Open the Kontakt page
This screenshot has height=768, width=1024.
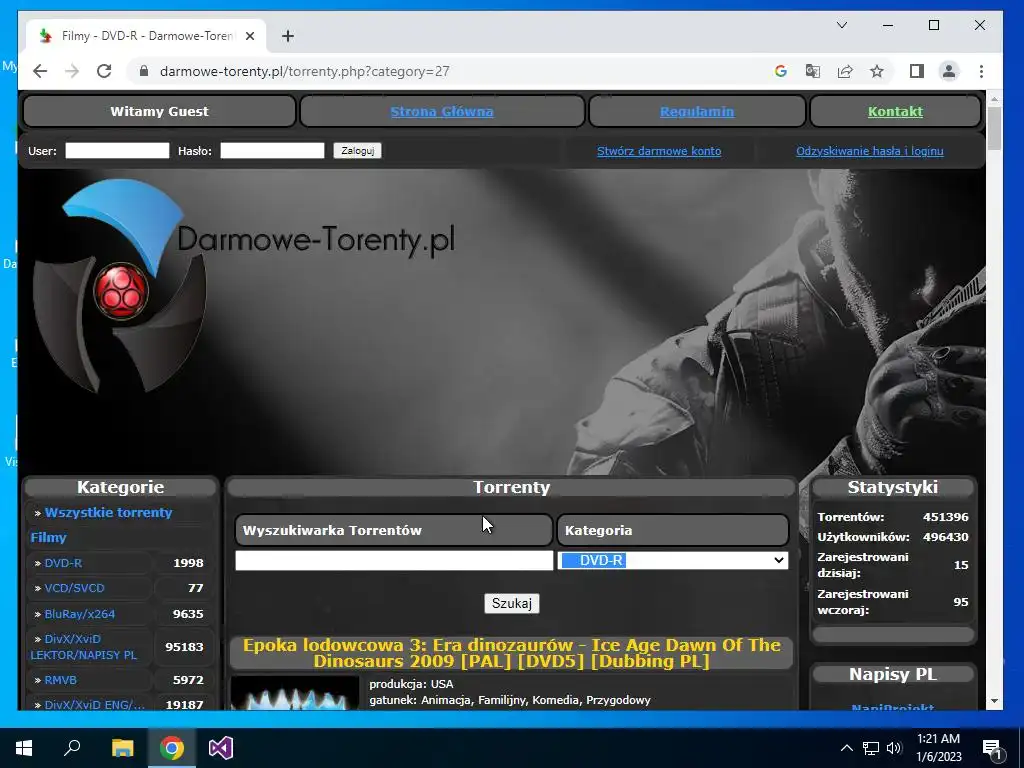tap(895, 112)
